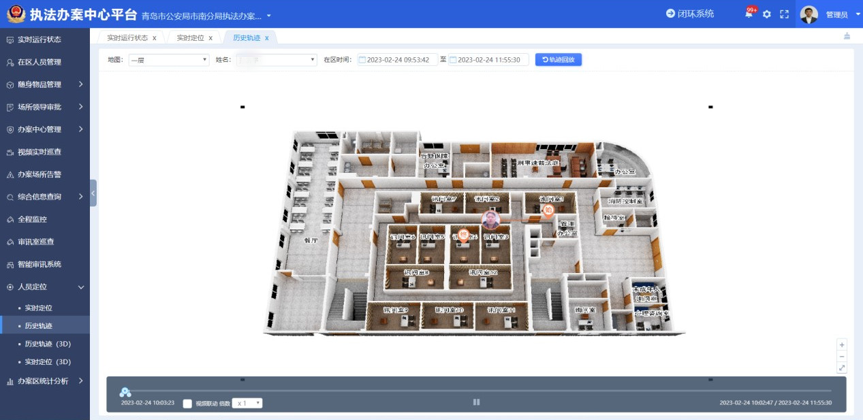Open the settings gear in top bar
This screenshot has width=863, height=420.
tap(767, 14)
